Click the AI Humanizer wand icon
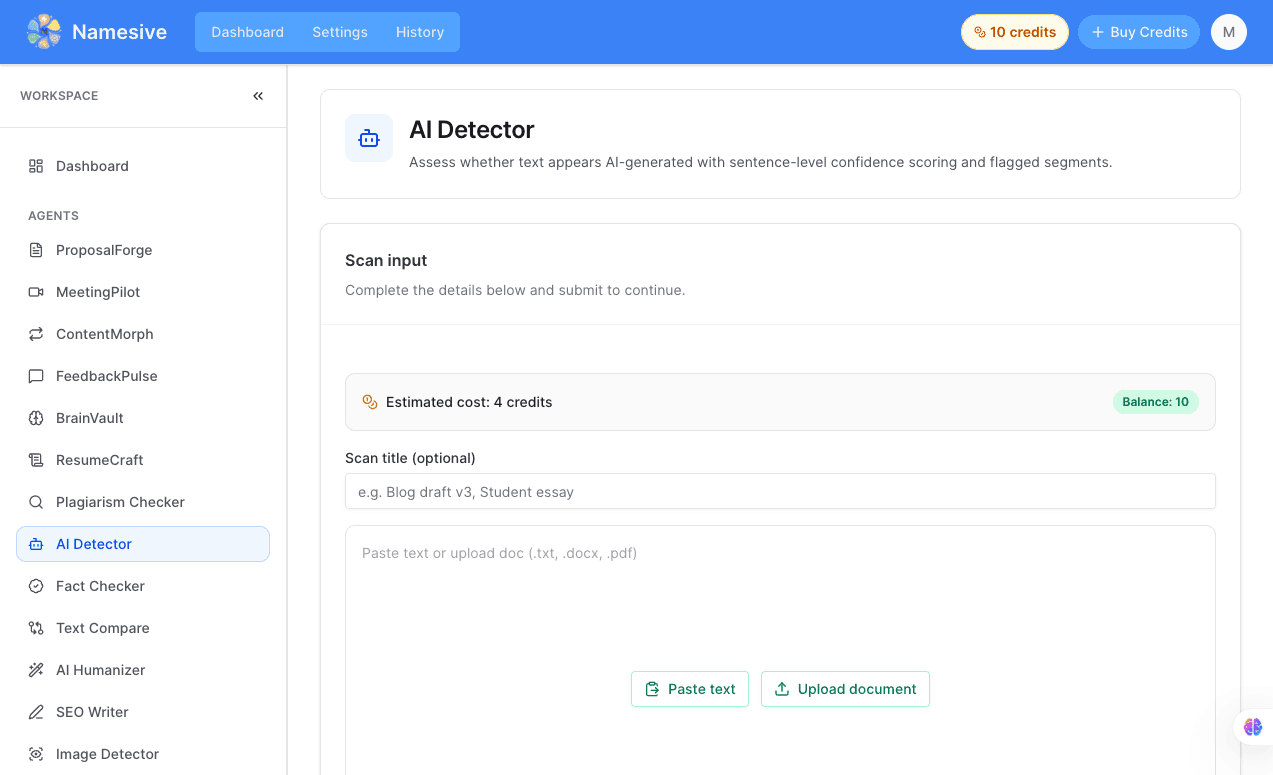Screen dimensions: 1273x775 coord(36,670)
